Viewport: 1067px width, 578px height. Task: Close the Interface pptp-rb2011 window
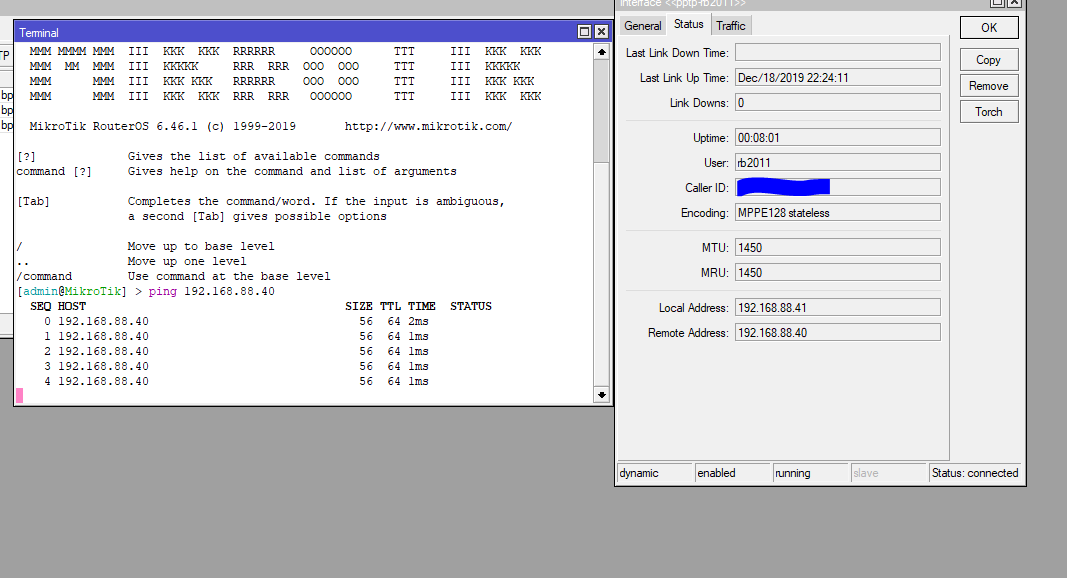[x=1014, y=3]
